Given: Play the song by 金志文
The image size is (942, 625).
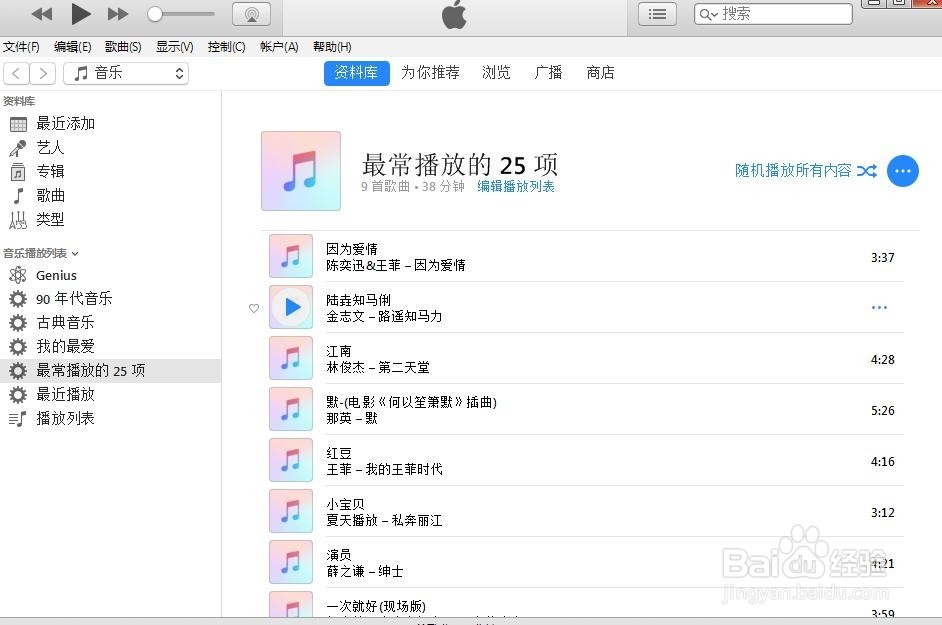Looking at the screenshot, I should click(291, 307).
